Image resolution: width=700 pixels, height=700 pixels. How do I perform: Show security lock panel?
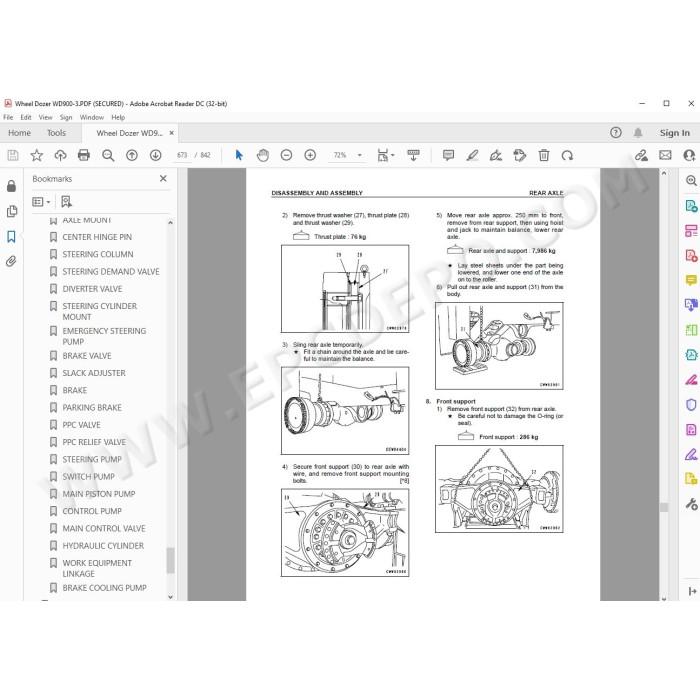tap(12, 186)
